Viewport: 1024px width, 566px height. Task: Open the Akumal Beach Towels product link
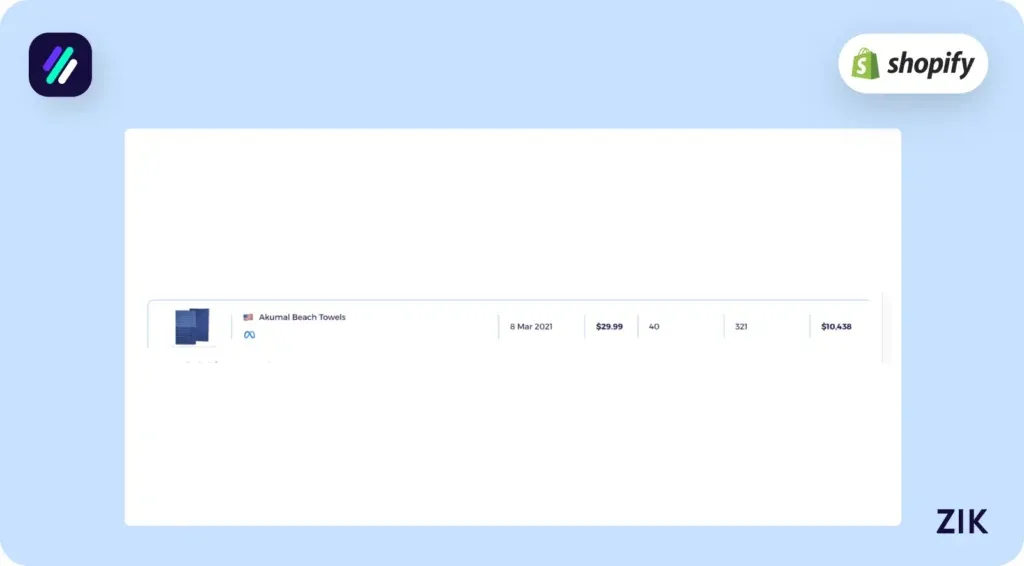(302, 317)
